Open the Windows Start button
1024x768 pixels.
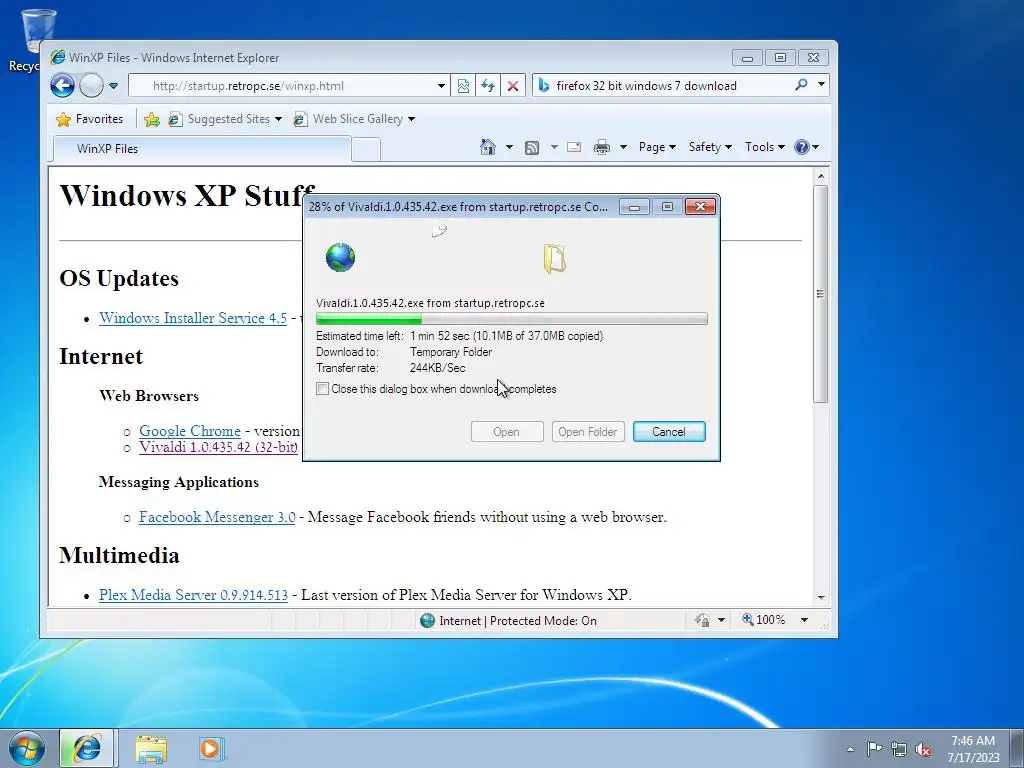[x=27, y=748]
